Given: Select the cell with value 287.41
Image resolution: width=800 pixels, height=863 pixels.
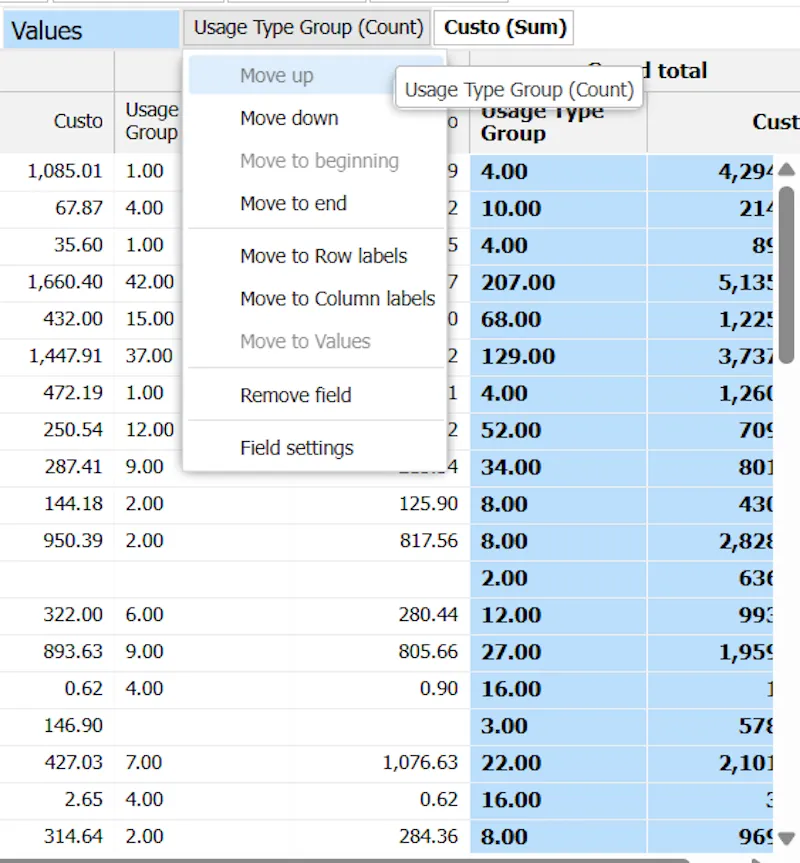Looking at the screenshot, I should click(57, 467).
